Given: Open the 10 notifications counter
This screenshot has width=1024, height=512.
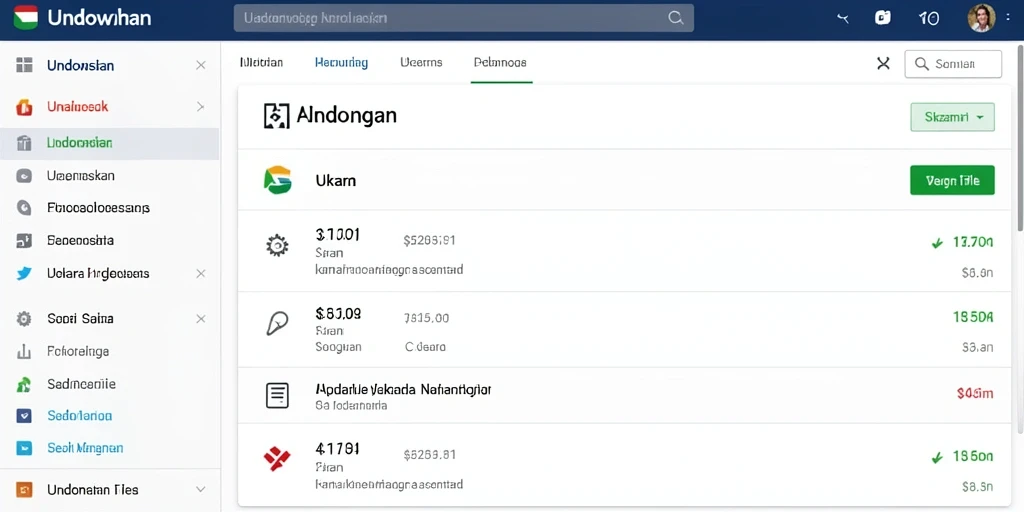Looking at the screenshot, I should (929, 18).
